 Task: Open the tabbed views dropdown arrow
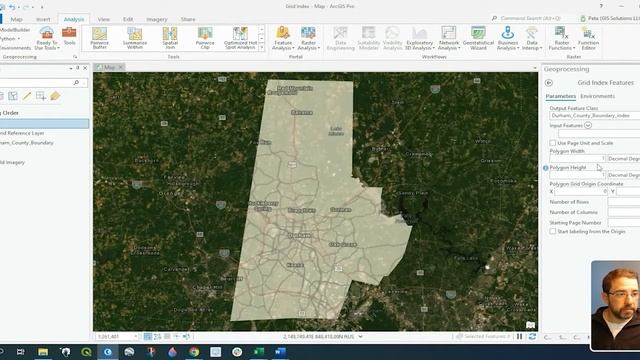[535, 68]
